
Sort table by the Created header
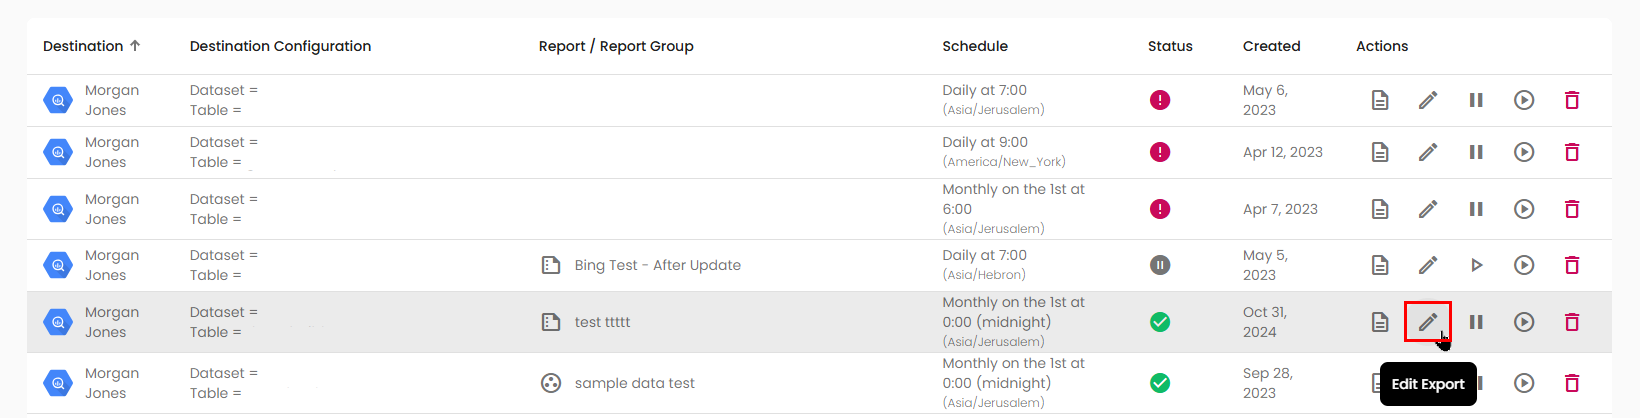tap(1271, 46)
